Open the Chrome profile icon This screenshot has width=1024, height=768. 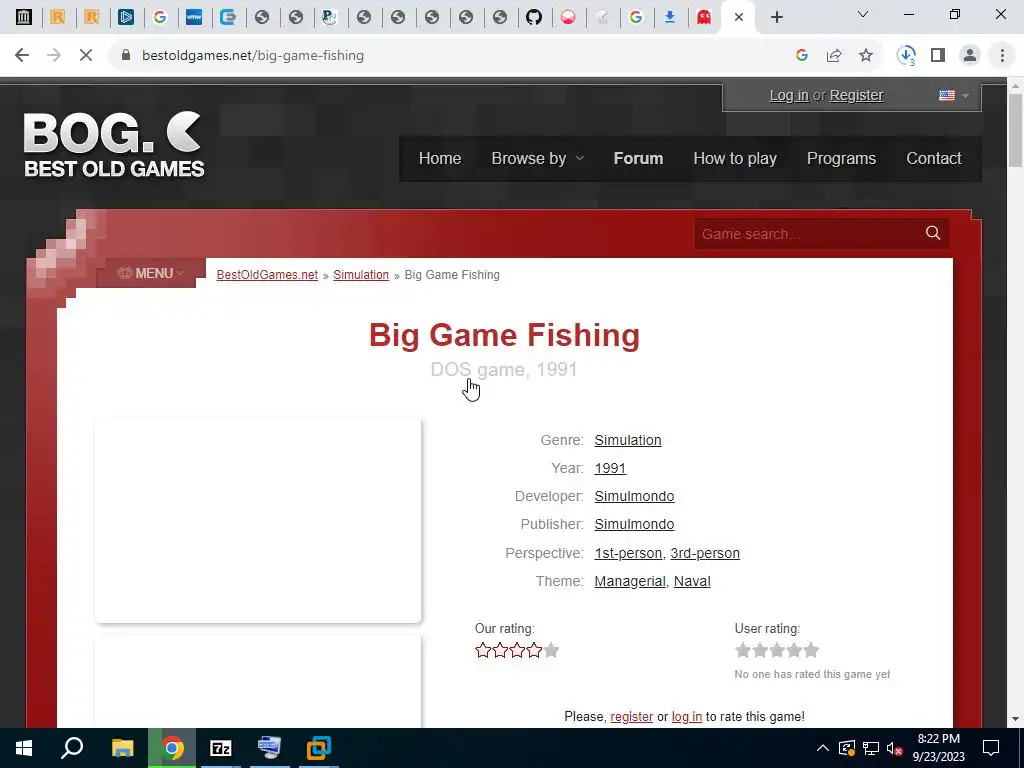970,56
